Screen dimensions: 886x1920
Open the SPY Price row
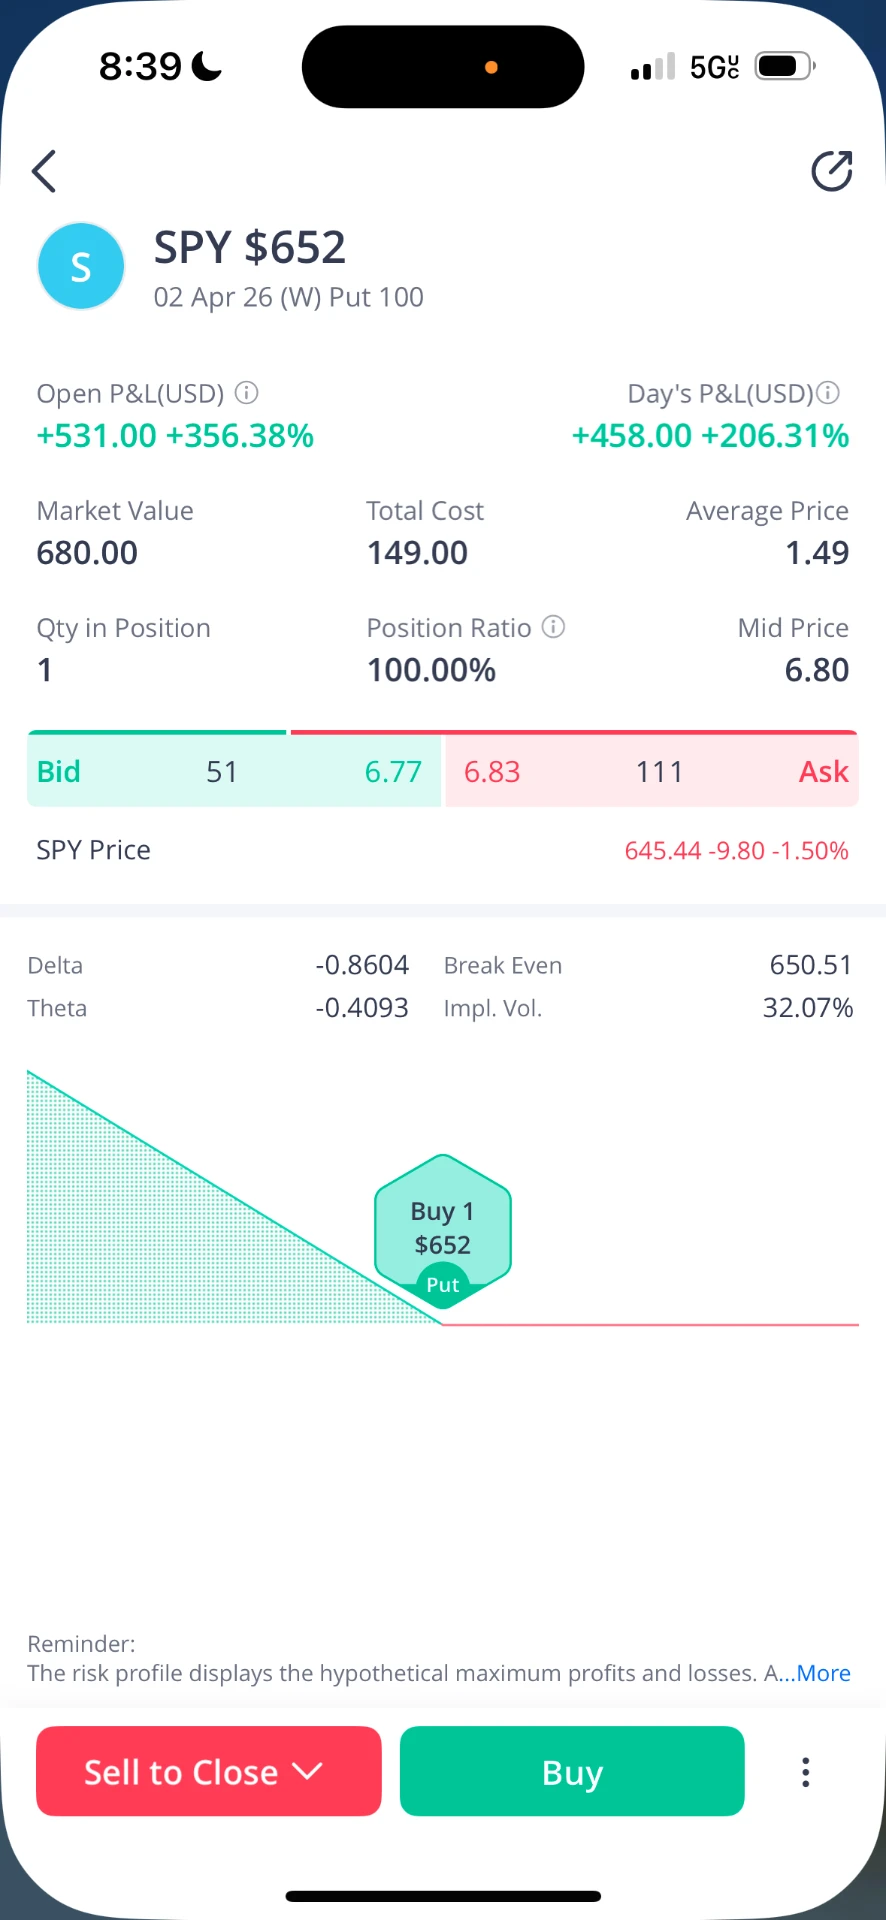pyautogui.click(x=443, y=850)
